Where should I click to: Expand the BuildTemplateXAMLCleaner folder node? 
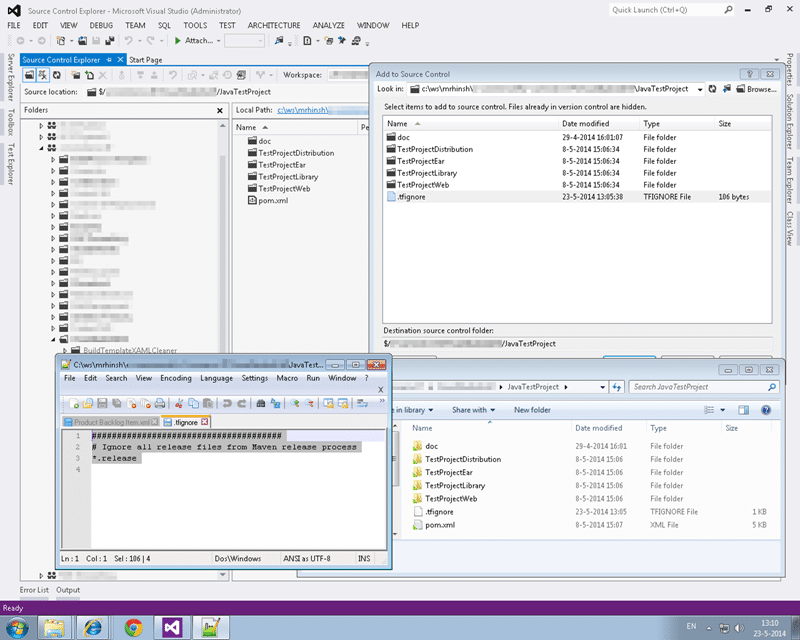(x=65, y=351)
